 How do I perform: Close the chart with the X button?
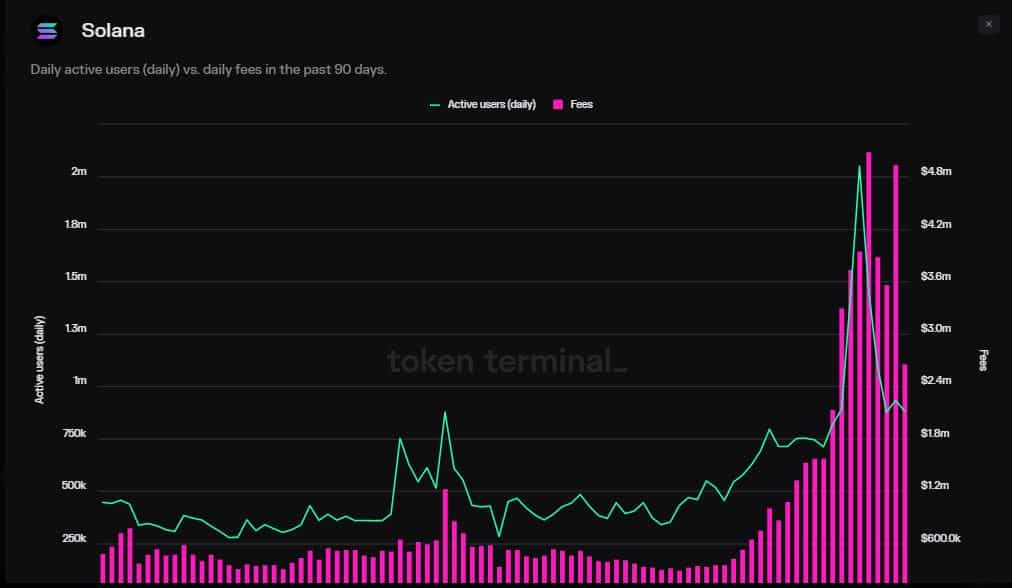coord(988,25)
